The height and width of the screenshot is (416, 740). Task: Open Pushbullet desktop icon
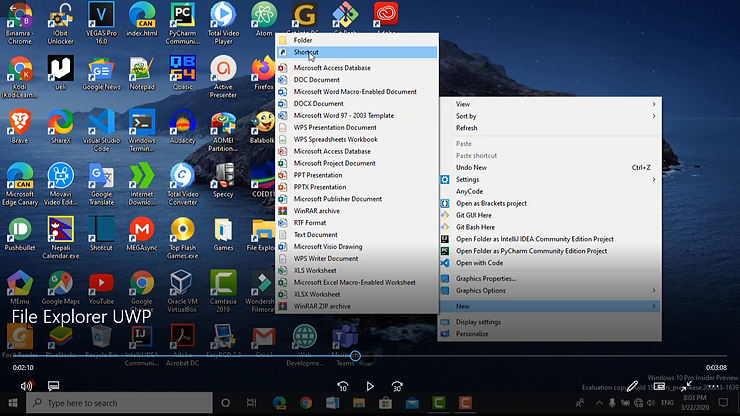coord(20,234)
